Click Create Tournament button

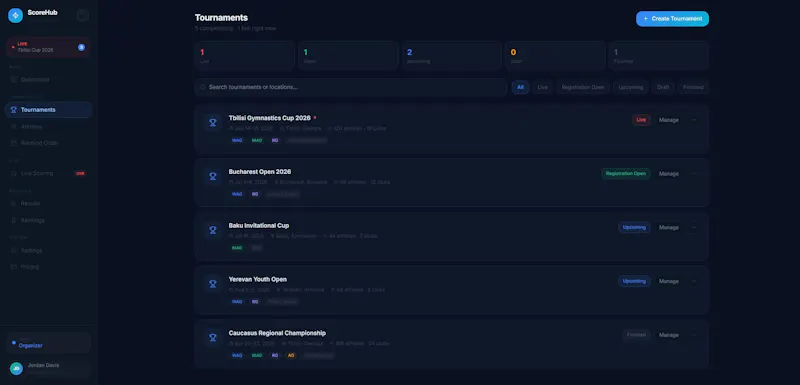coord(672,19)
